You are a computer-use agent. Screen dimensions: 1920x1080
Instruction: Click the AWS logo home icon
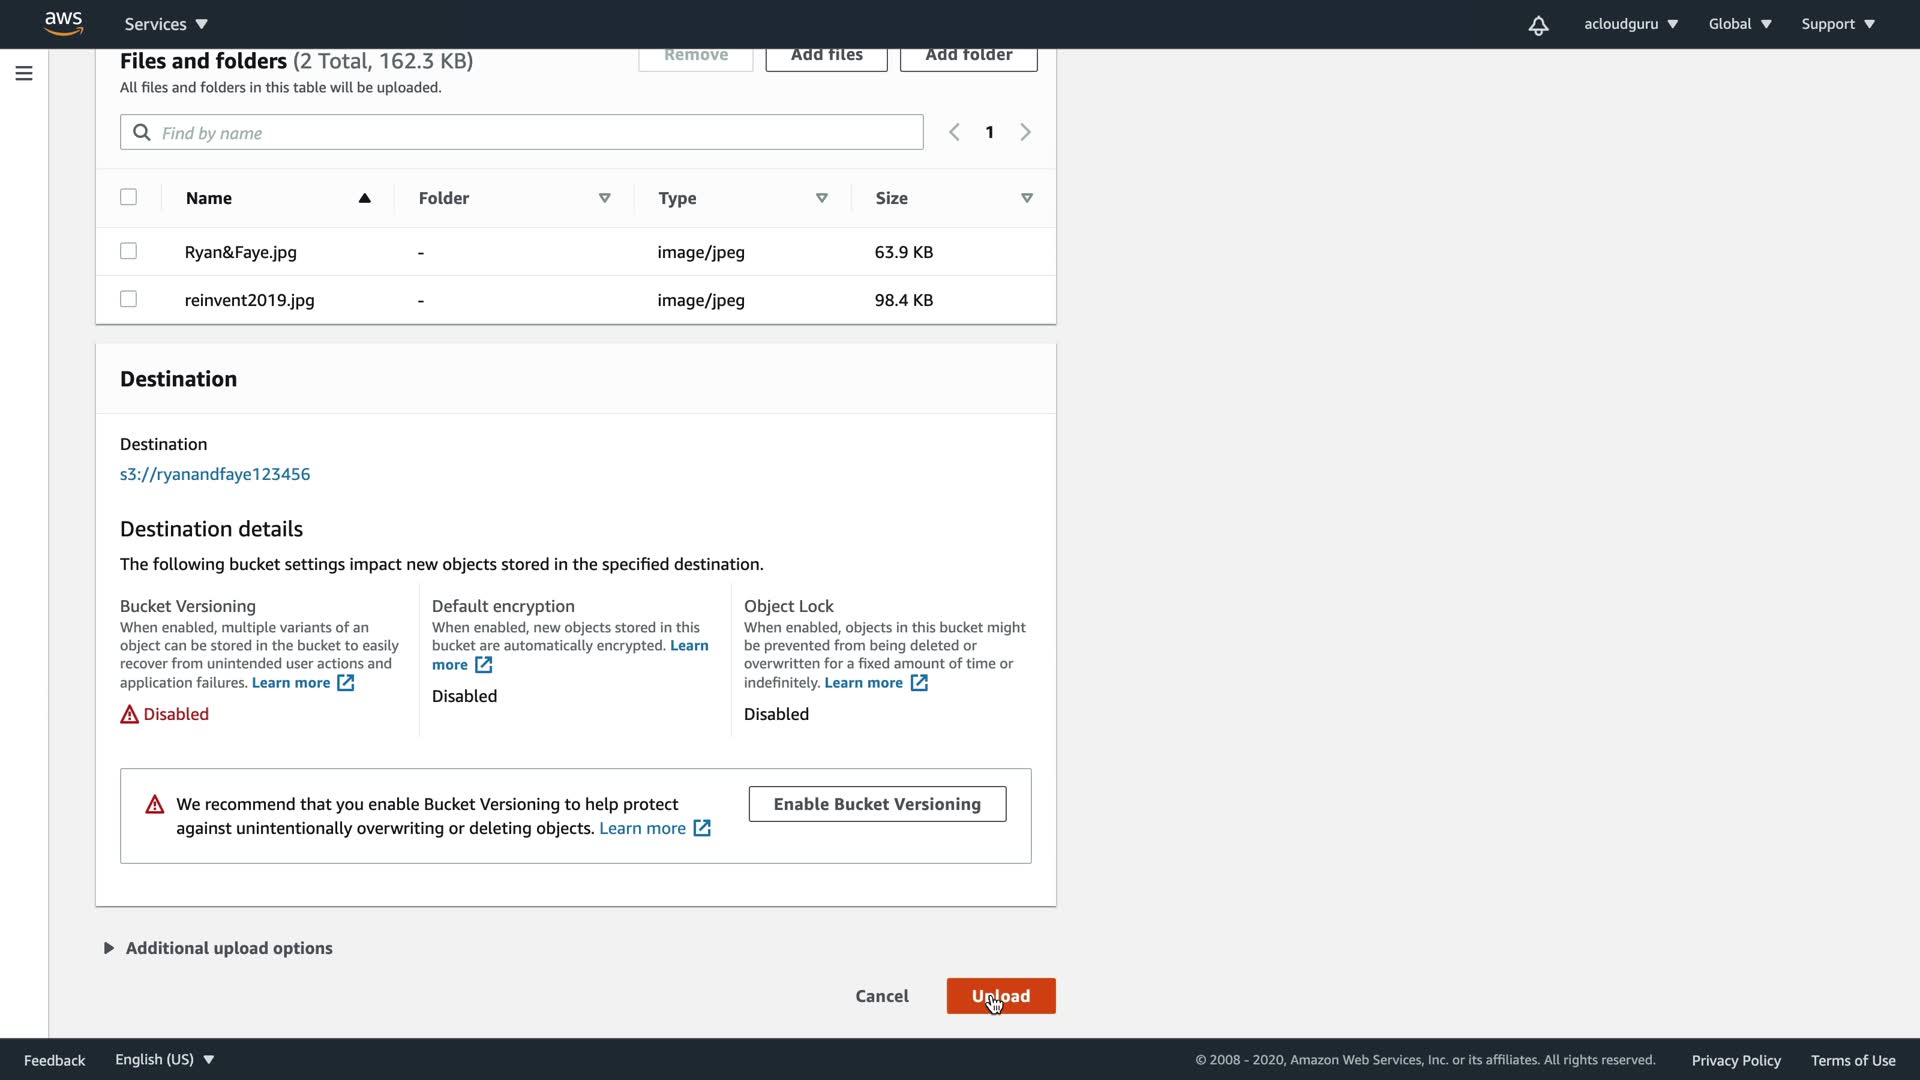(63, 23)
